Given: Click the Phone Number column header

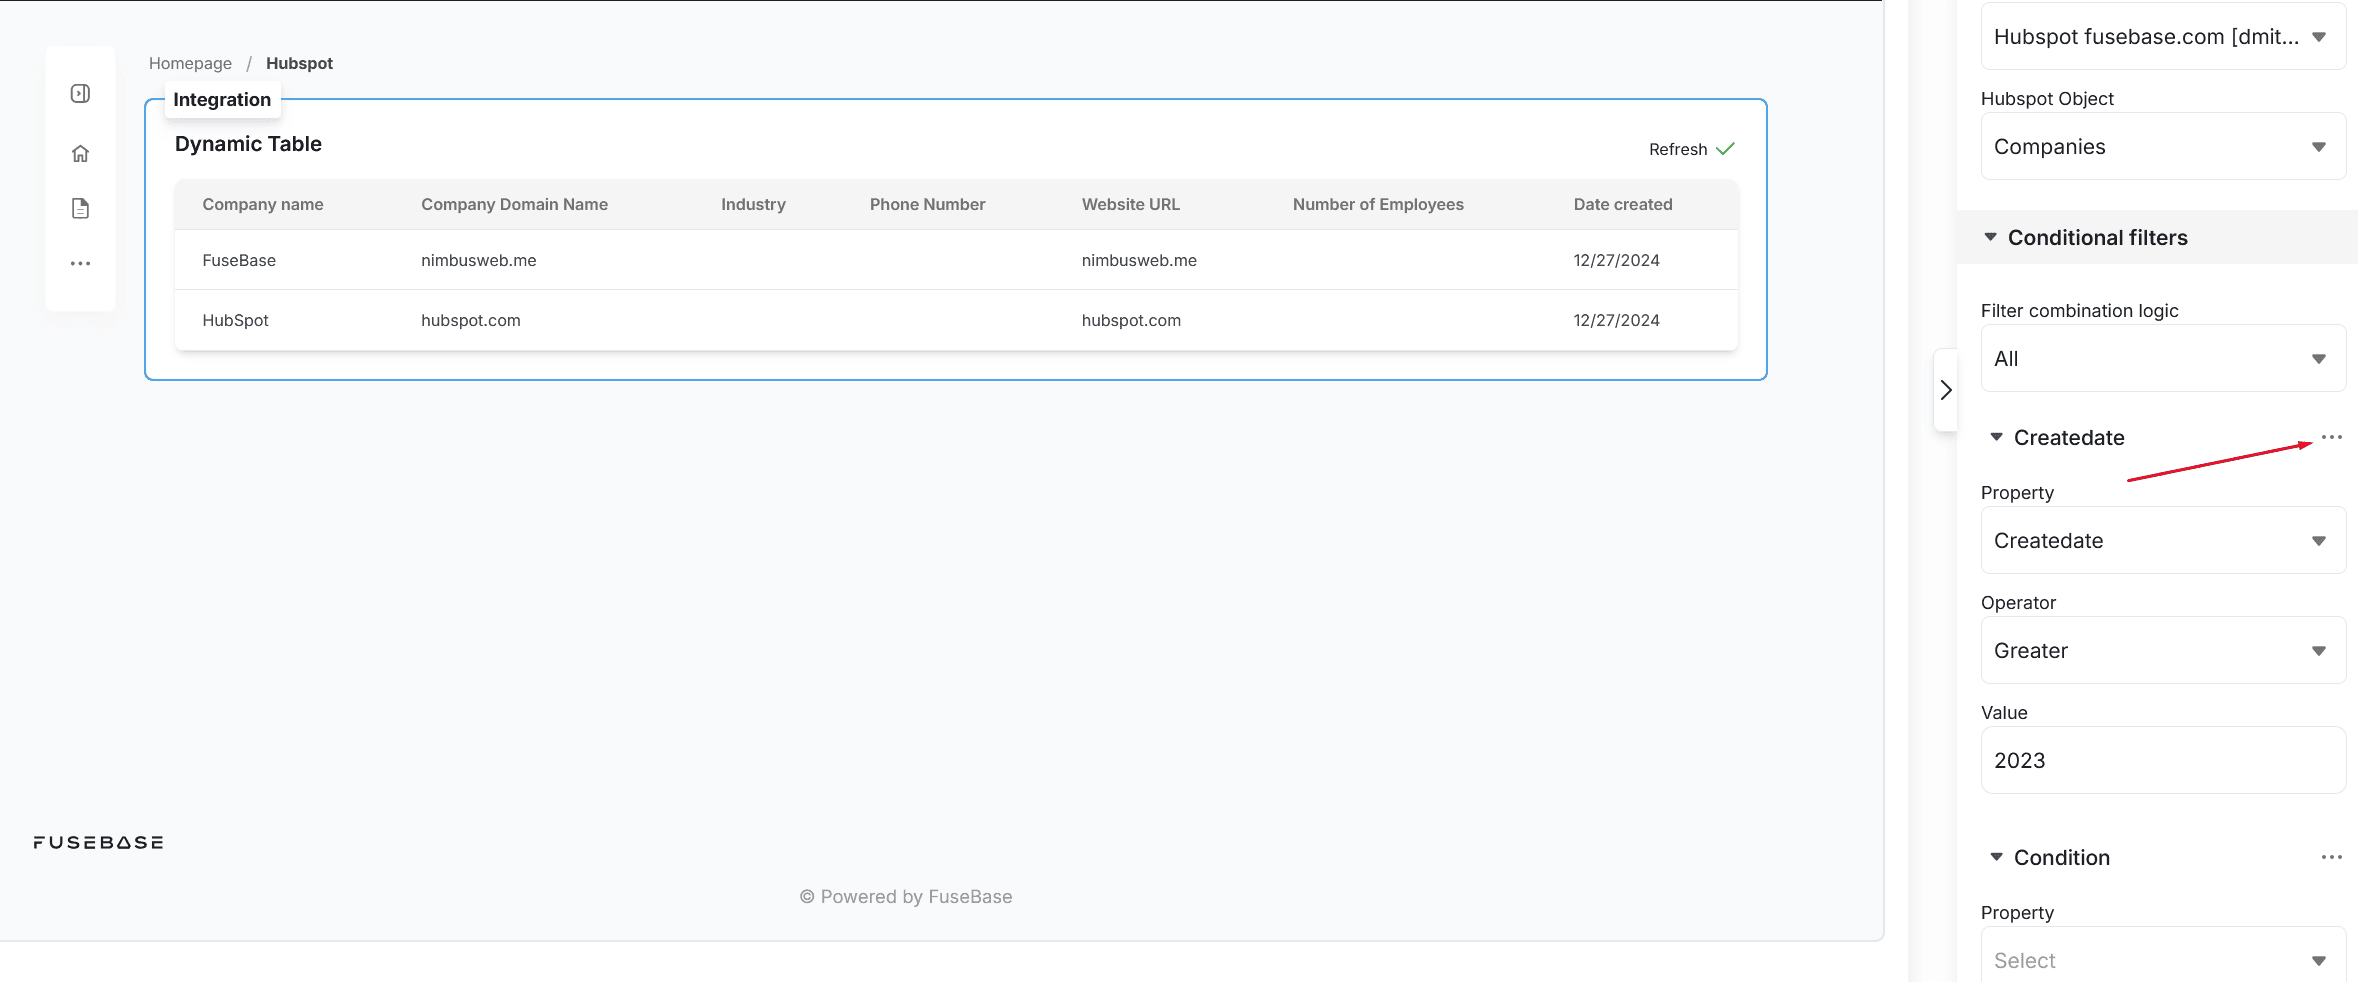Looking at the screenshot, I should click(927, 204).
